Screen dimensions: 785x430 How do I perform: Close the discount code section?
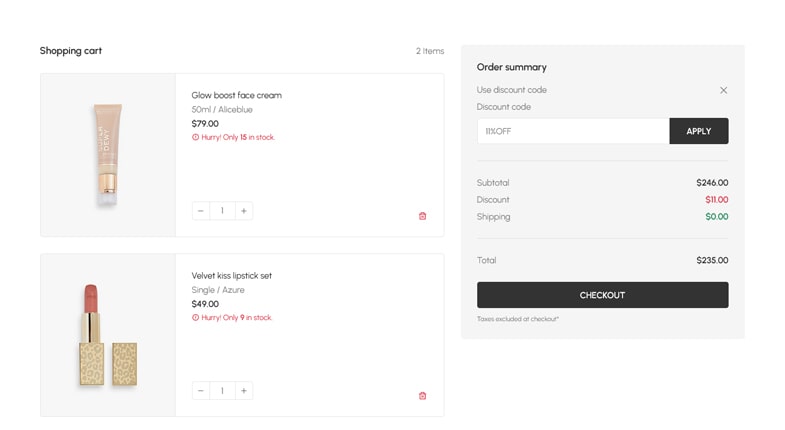pyautogui.click(x=723, y=90)
